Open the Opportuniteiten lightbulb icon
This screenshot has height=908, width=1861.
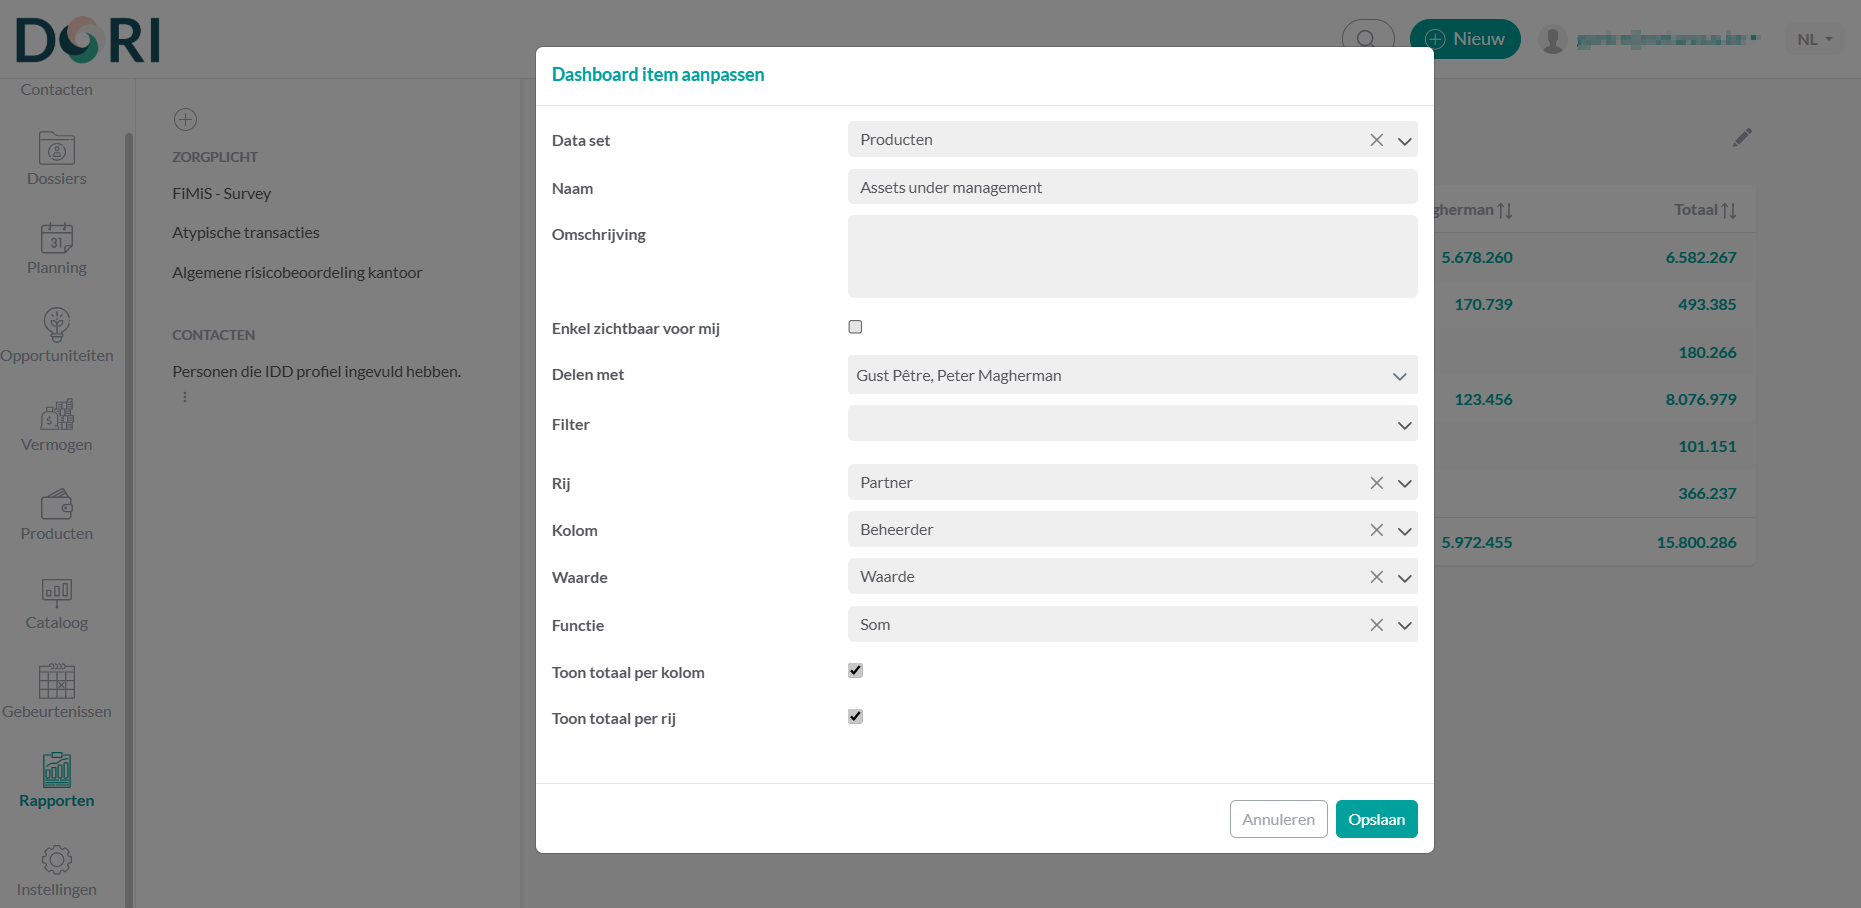(57, 325)
